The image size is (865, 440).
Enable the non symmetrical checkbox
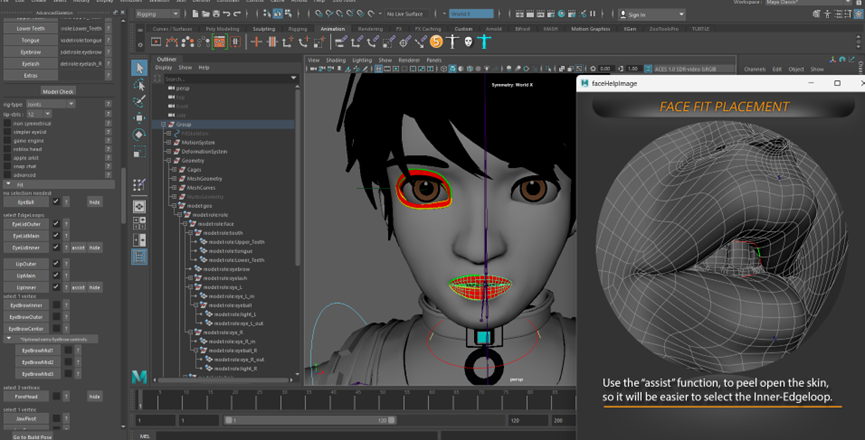7,124
